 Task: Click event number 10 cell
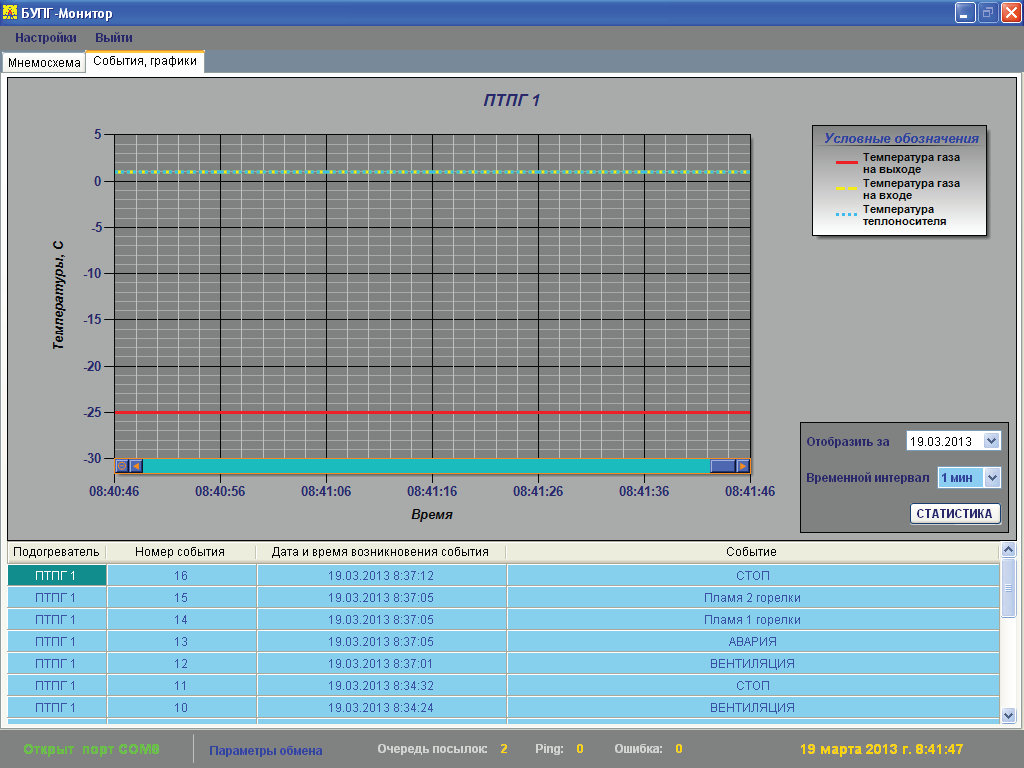[181, 707]
